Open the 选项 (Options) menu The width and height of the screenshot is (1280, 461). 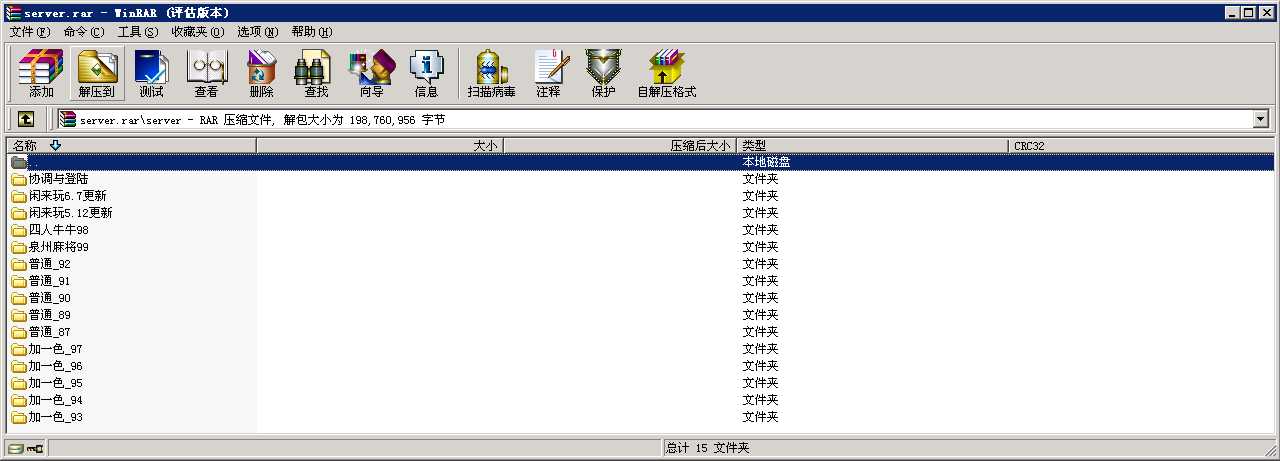pos(258,32)
